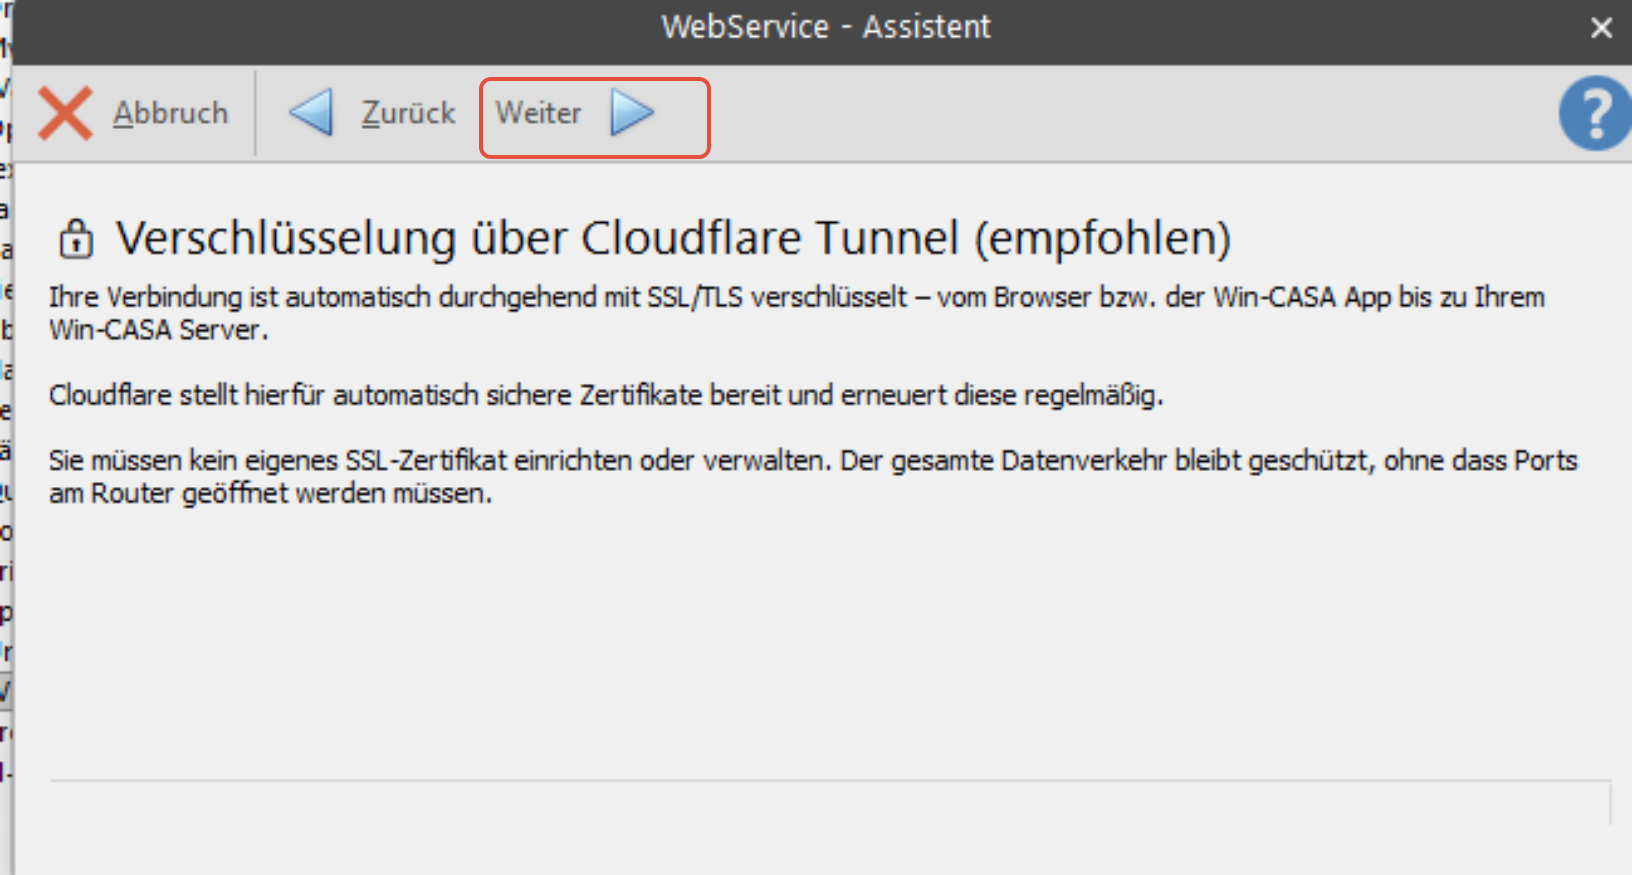The width and height of the screenshot is (1632, 875).
Task: Click the words "Win-CASA Server."
Action: 159,331
